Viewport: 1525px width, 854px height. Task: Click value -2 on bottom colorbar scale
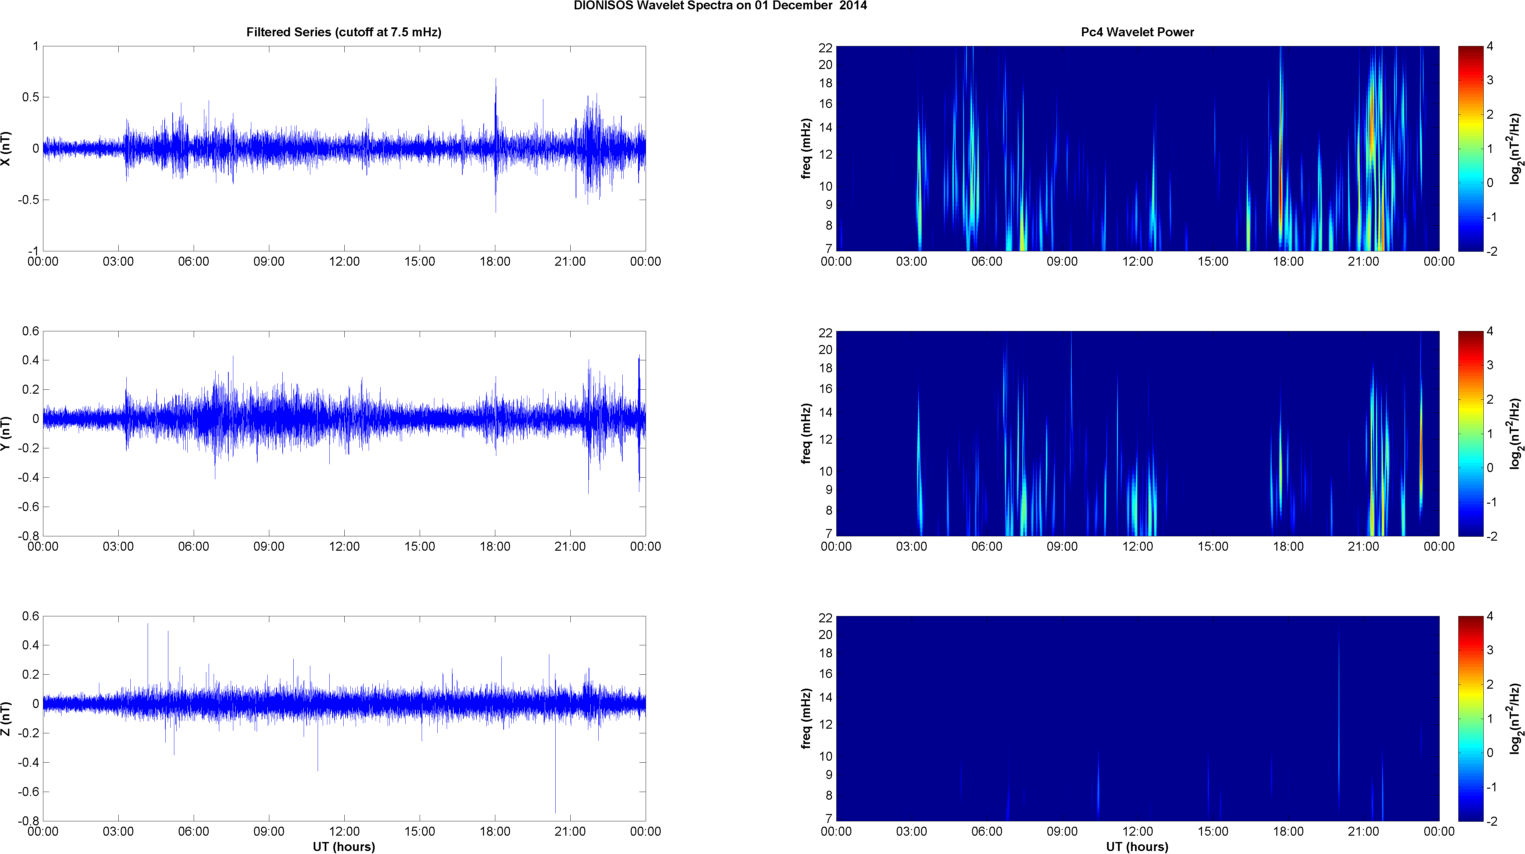(x=1491, y=821)
